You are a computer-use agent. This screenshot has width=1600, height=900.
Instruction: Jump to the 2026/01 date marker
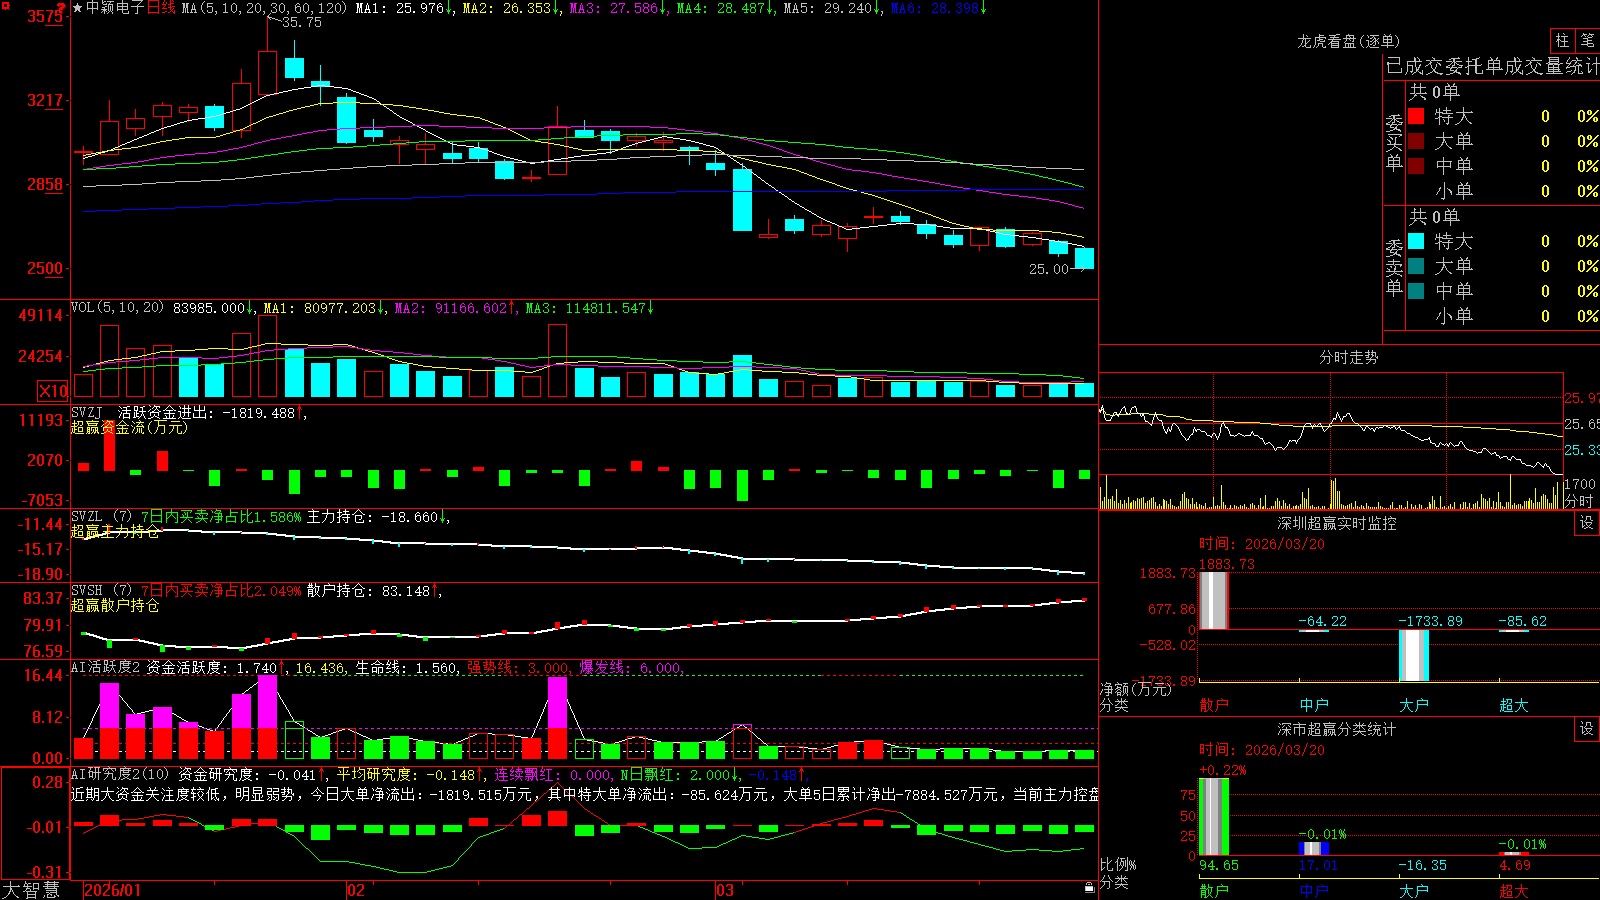coord(112,890)
